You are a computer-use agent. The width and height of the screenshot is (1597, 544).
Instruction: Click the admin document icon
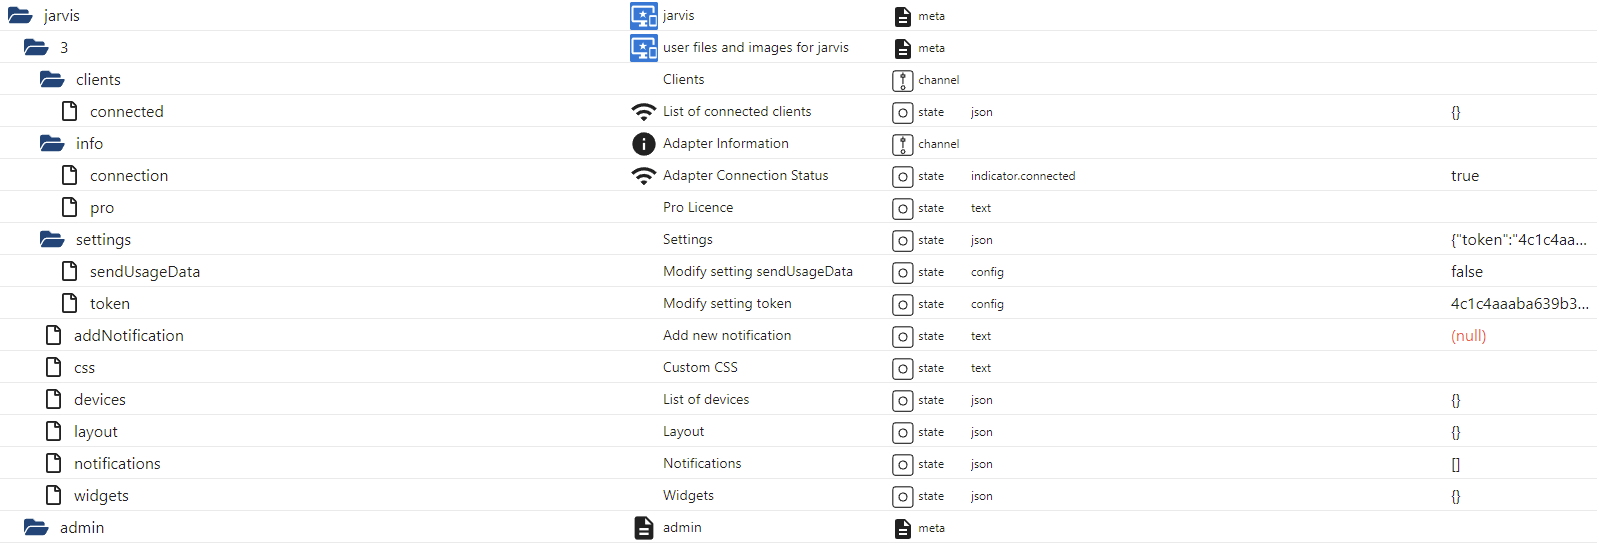click(x=643, y=528)
